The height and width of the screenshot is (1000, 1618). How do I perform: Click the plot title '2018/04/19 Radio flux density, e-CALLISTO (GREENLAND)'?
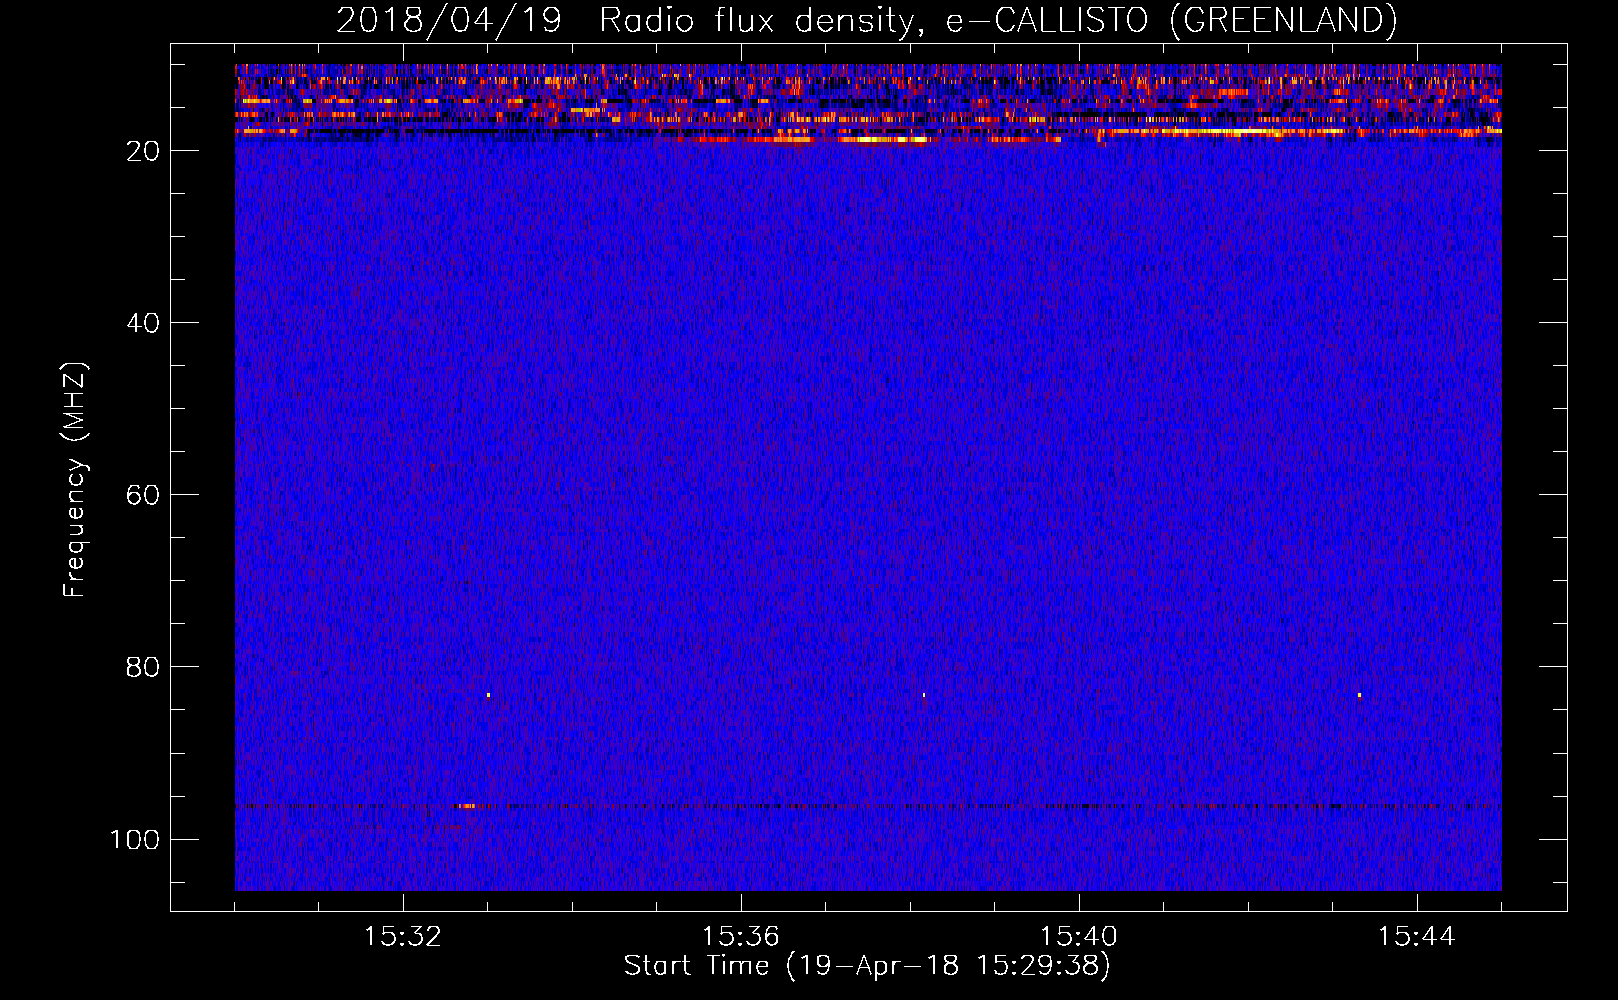point(866,20)
